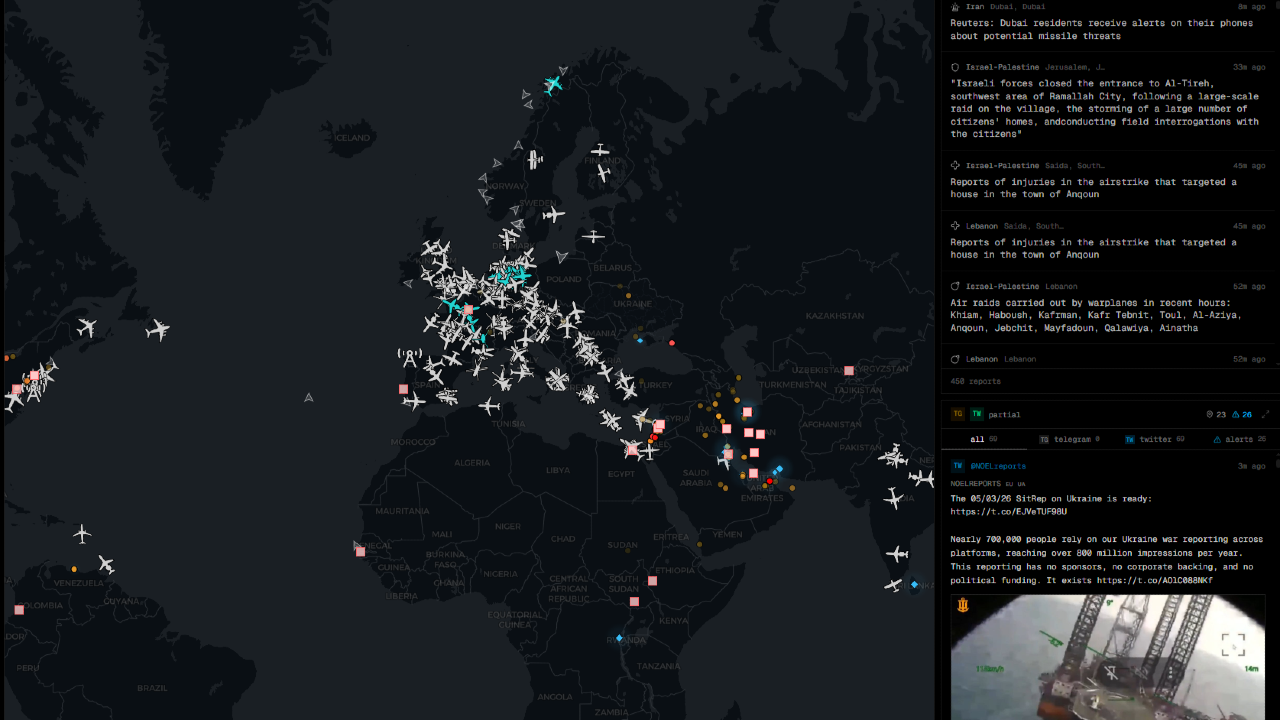Click the location pin counter showing 23
Screen dimensions: 1280x720
1216,414
